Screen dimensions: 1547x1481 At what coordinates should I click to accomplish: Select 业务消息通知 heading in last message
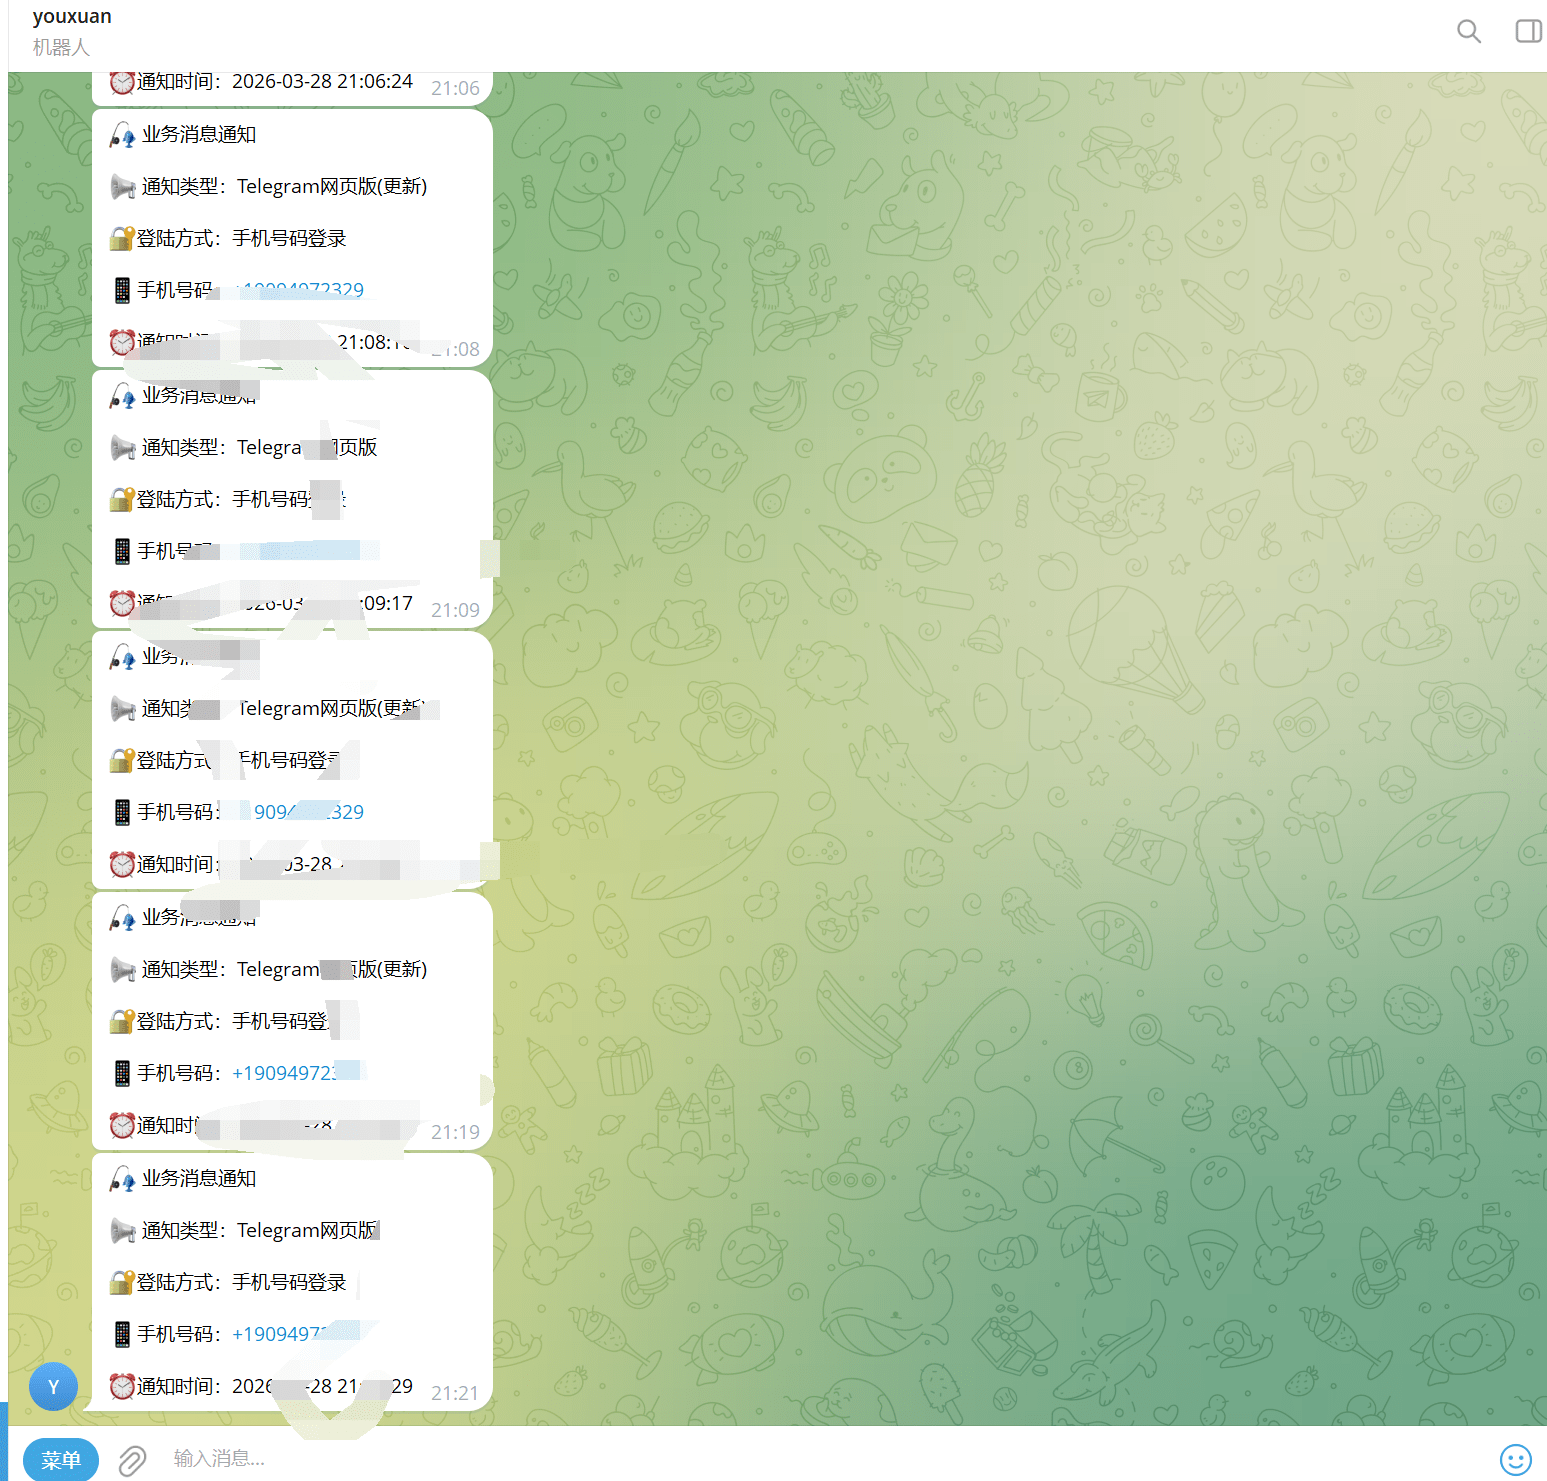[199, 1178]
